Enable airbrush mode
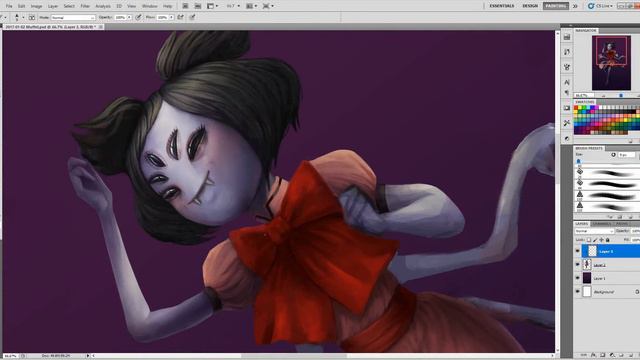The height and width of the screenshot is (360, 640). (x=180, y=18)
